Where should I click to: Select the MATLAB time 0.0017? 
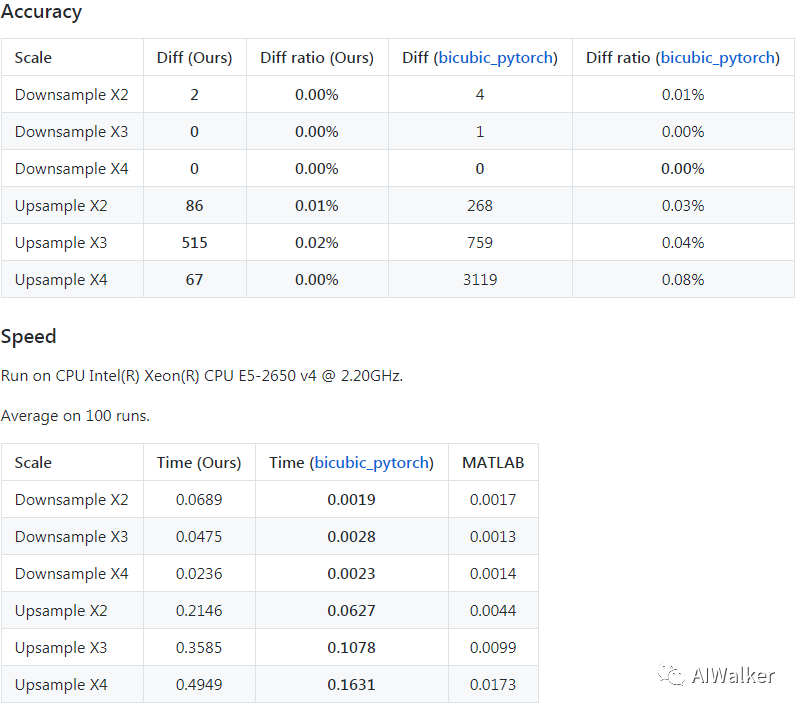493,500
